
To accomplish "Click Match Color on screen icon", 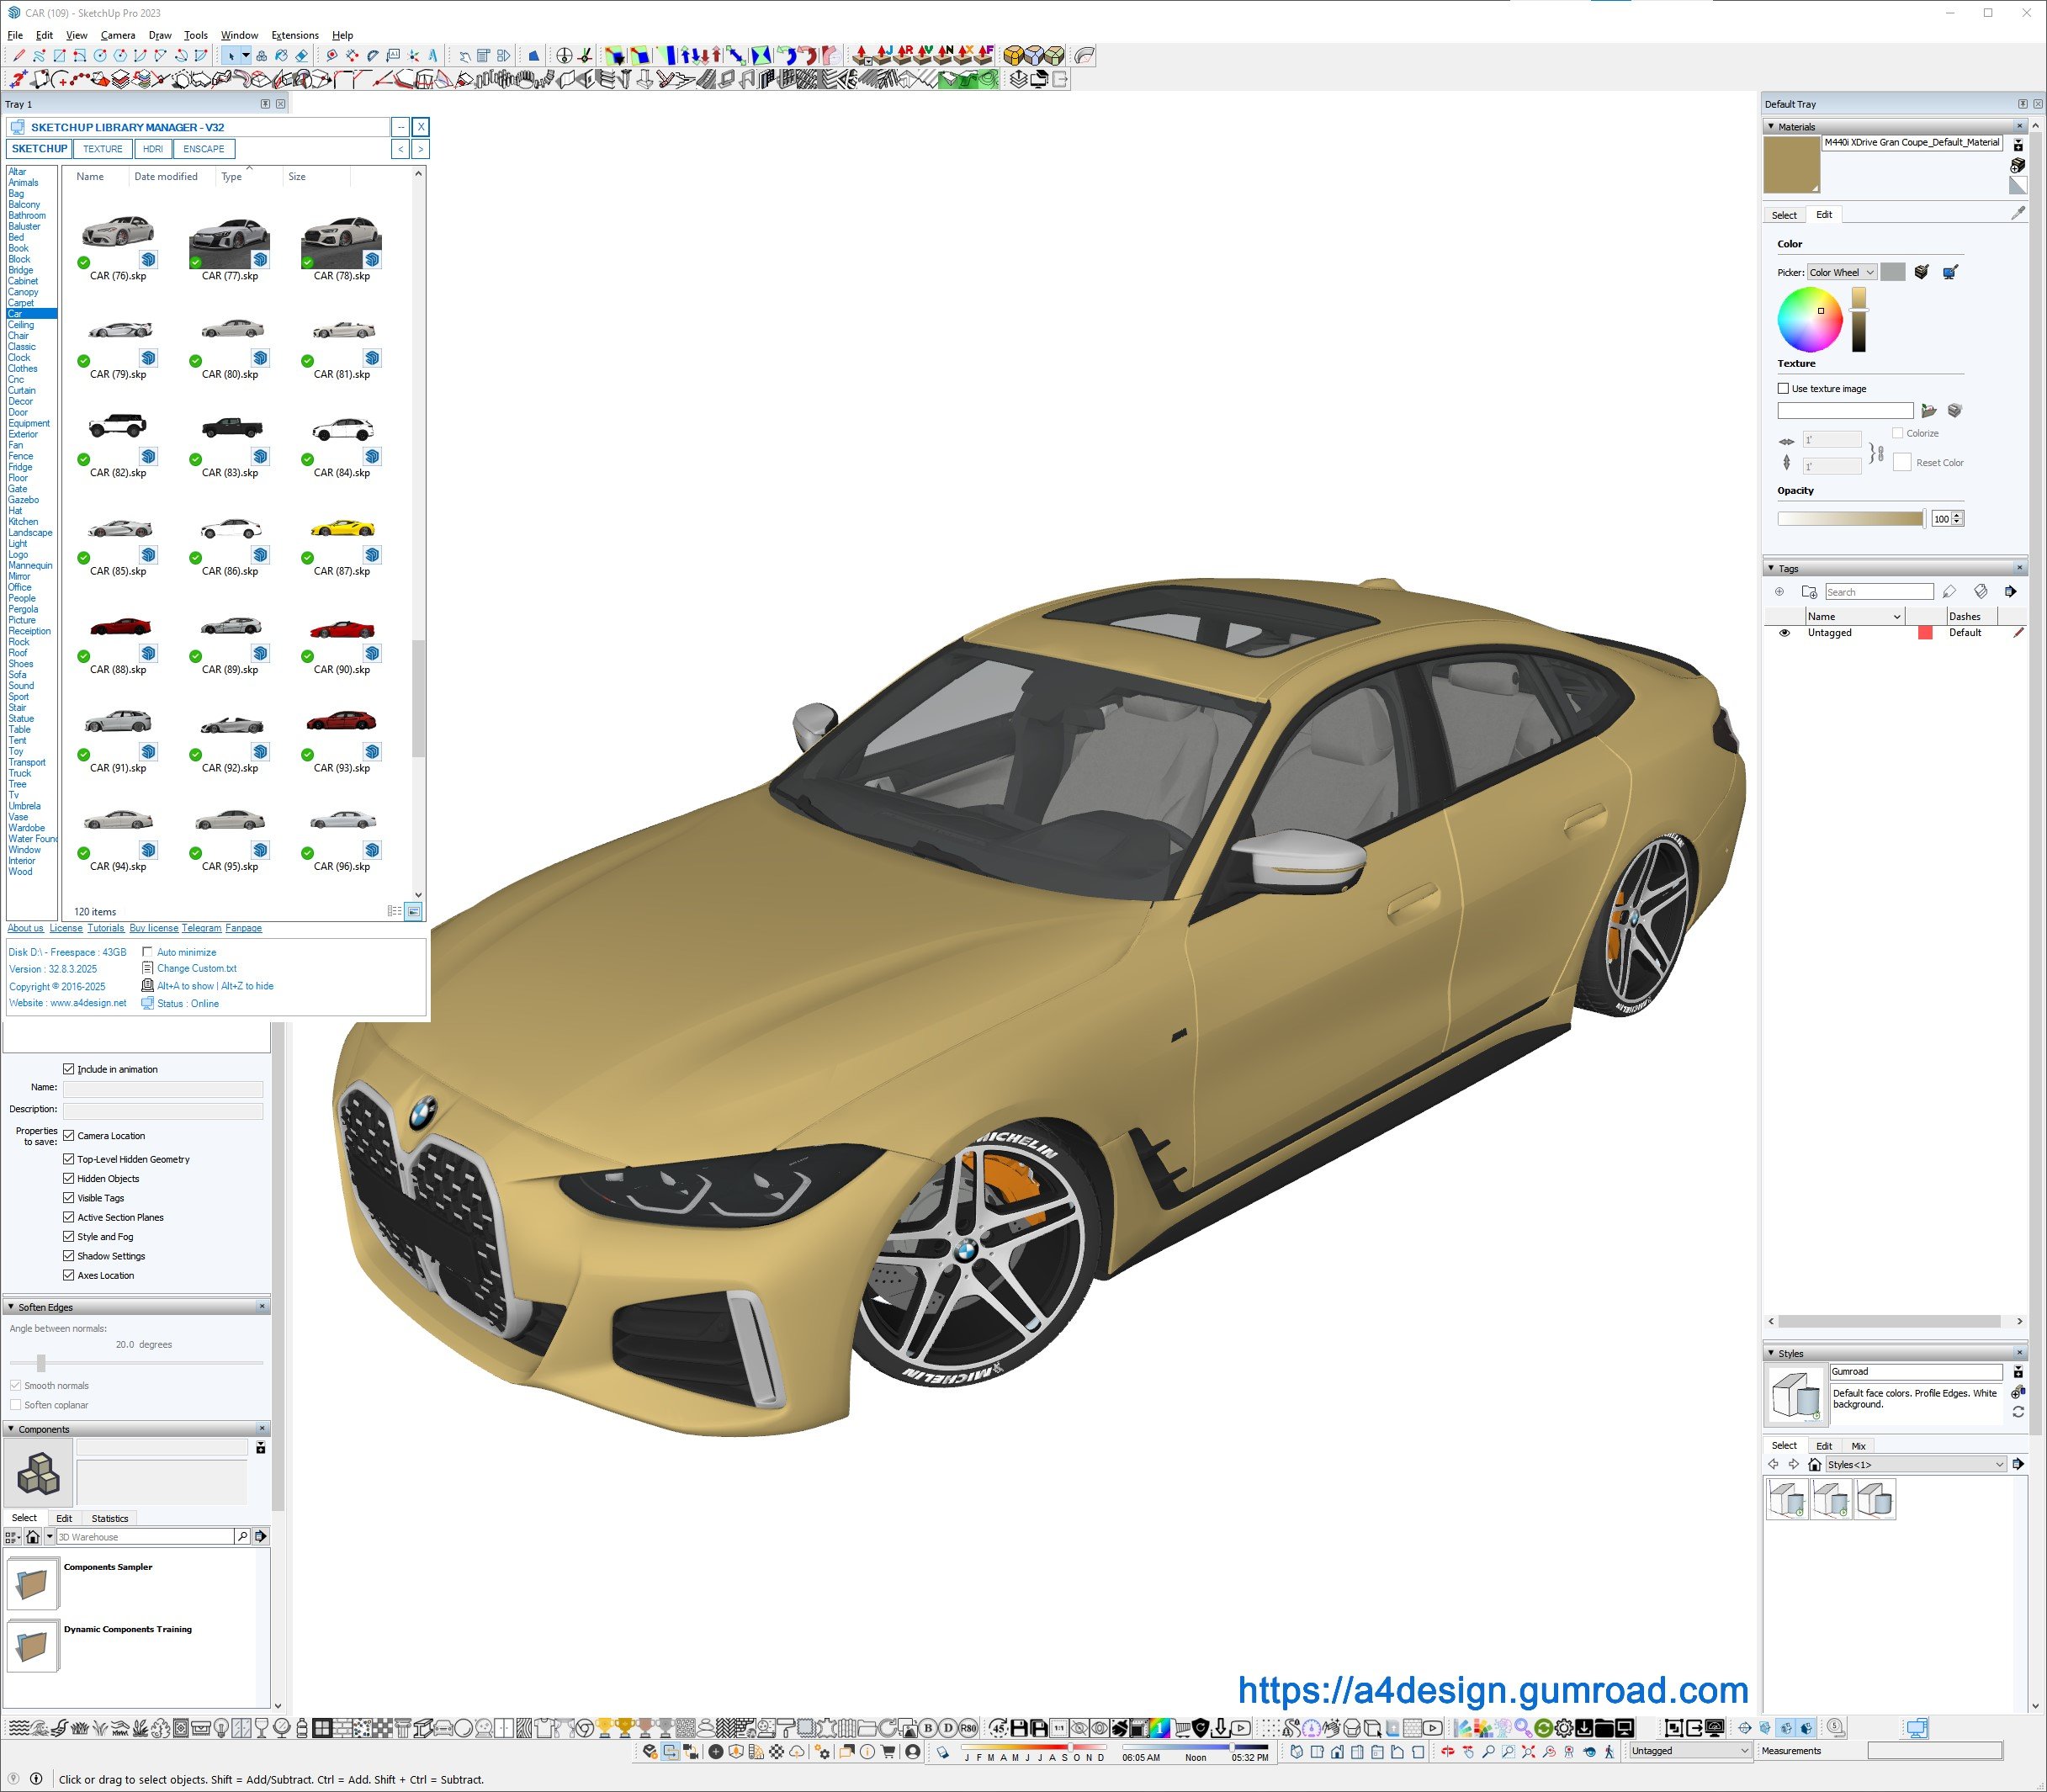I will click(x=1949, y=272).
